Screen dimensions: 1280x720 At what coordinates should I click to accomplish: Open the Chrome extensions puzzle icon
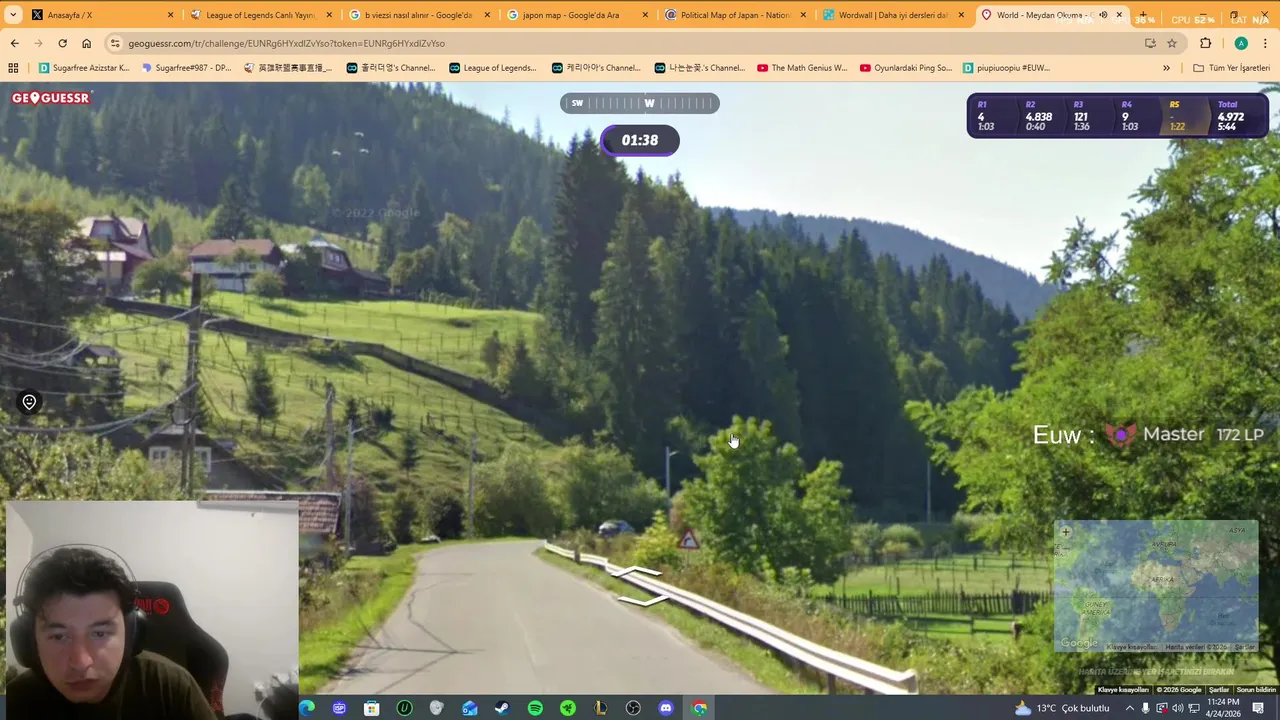[x=1205, y=43]
